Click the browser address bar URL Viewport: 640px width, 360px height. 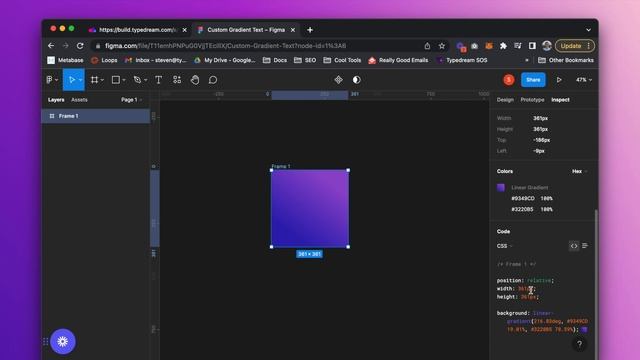point(225,46)
